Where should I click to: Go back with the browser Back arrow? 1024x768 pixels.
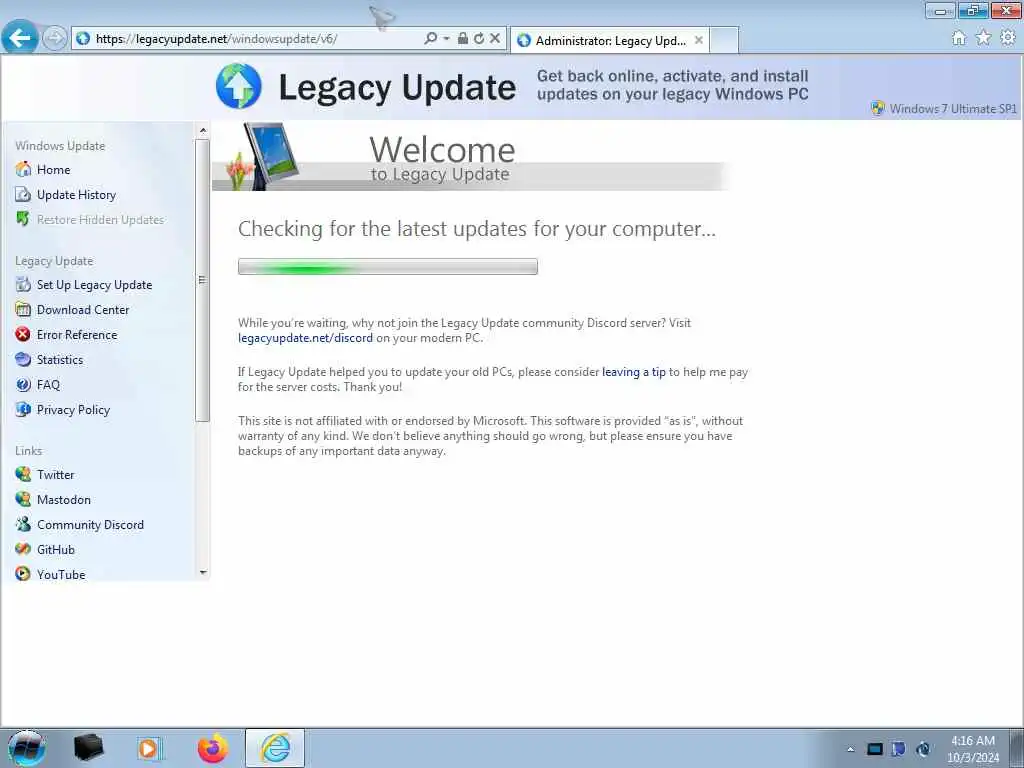[20, 38]
